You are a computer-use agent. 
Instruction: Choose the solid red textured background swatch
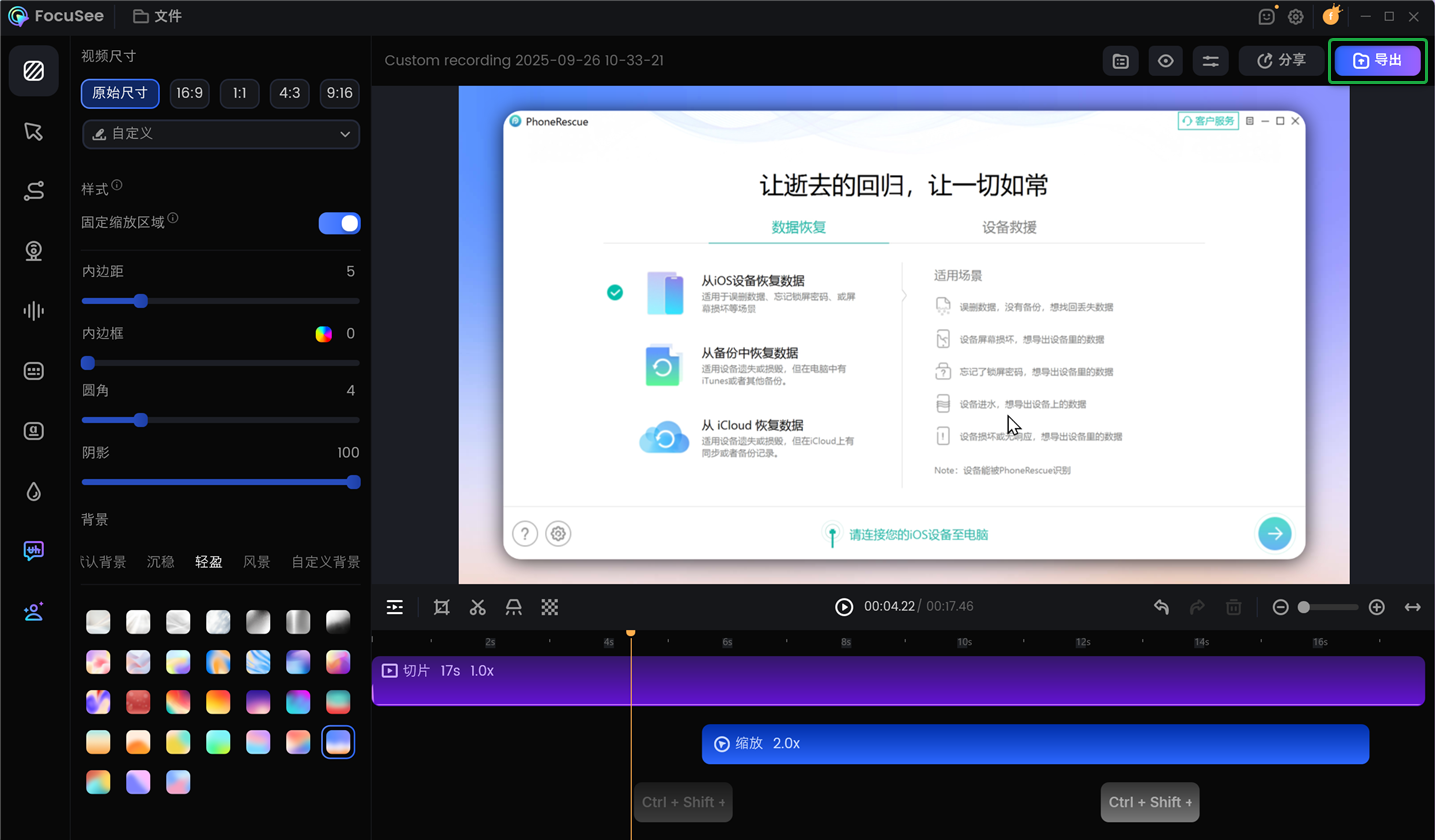[138, 702]
